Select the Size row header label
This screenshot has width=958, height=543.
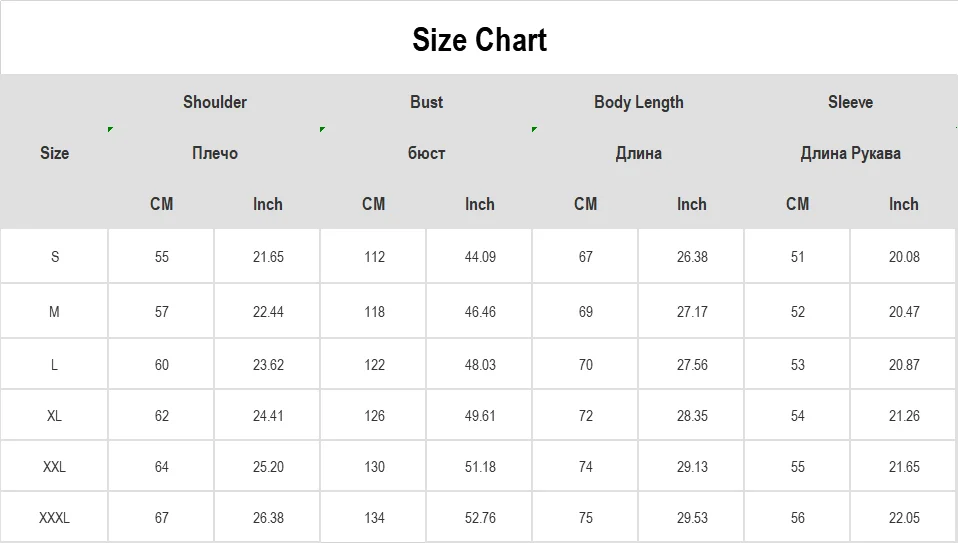pos(54,153)
